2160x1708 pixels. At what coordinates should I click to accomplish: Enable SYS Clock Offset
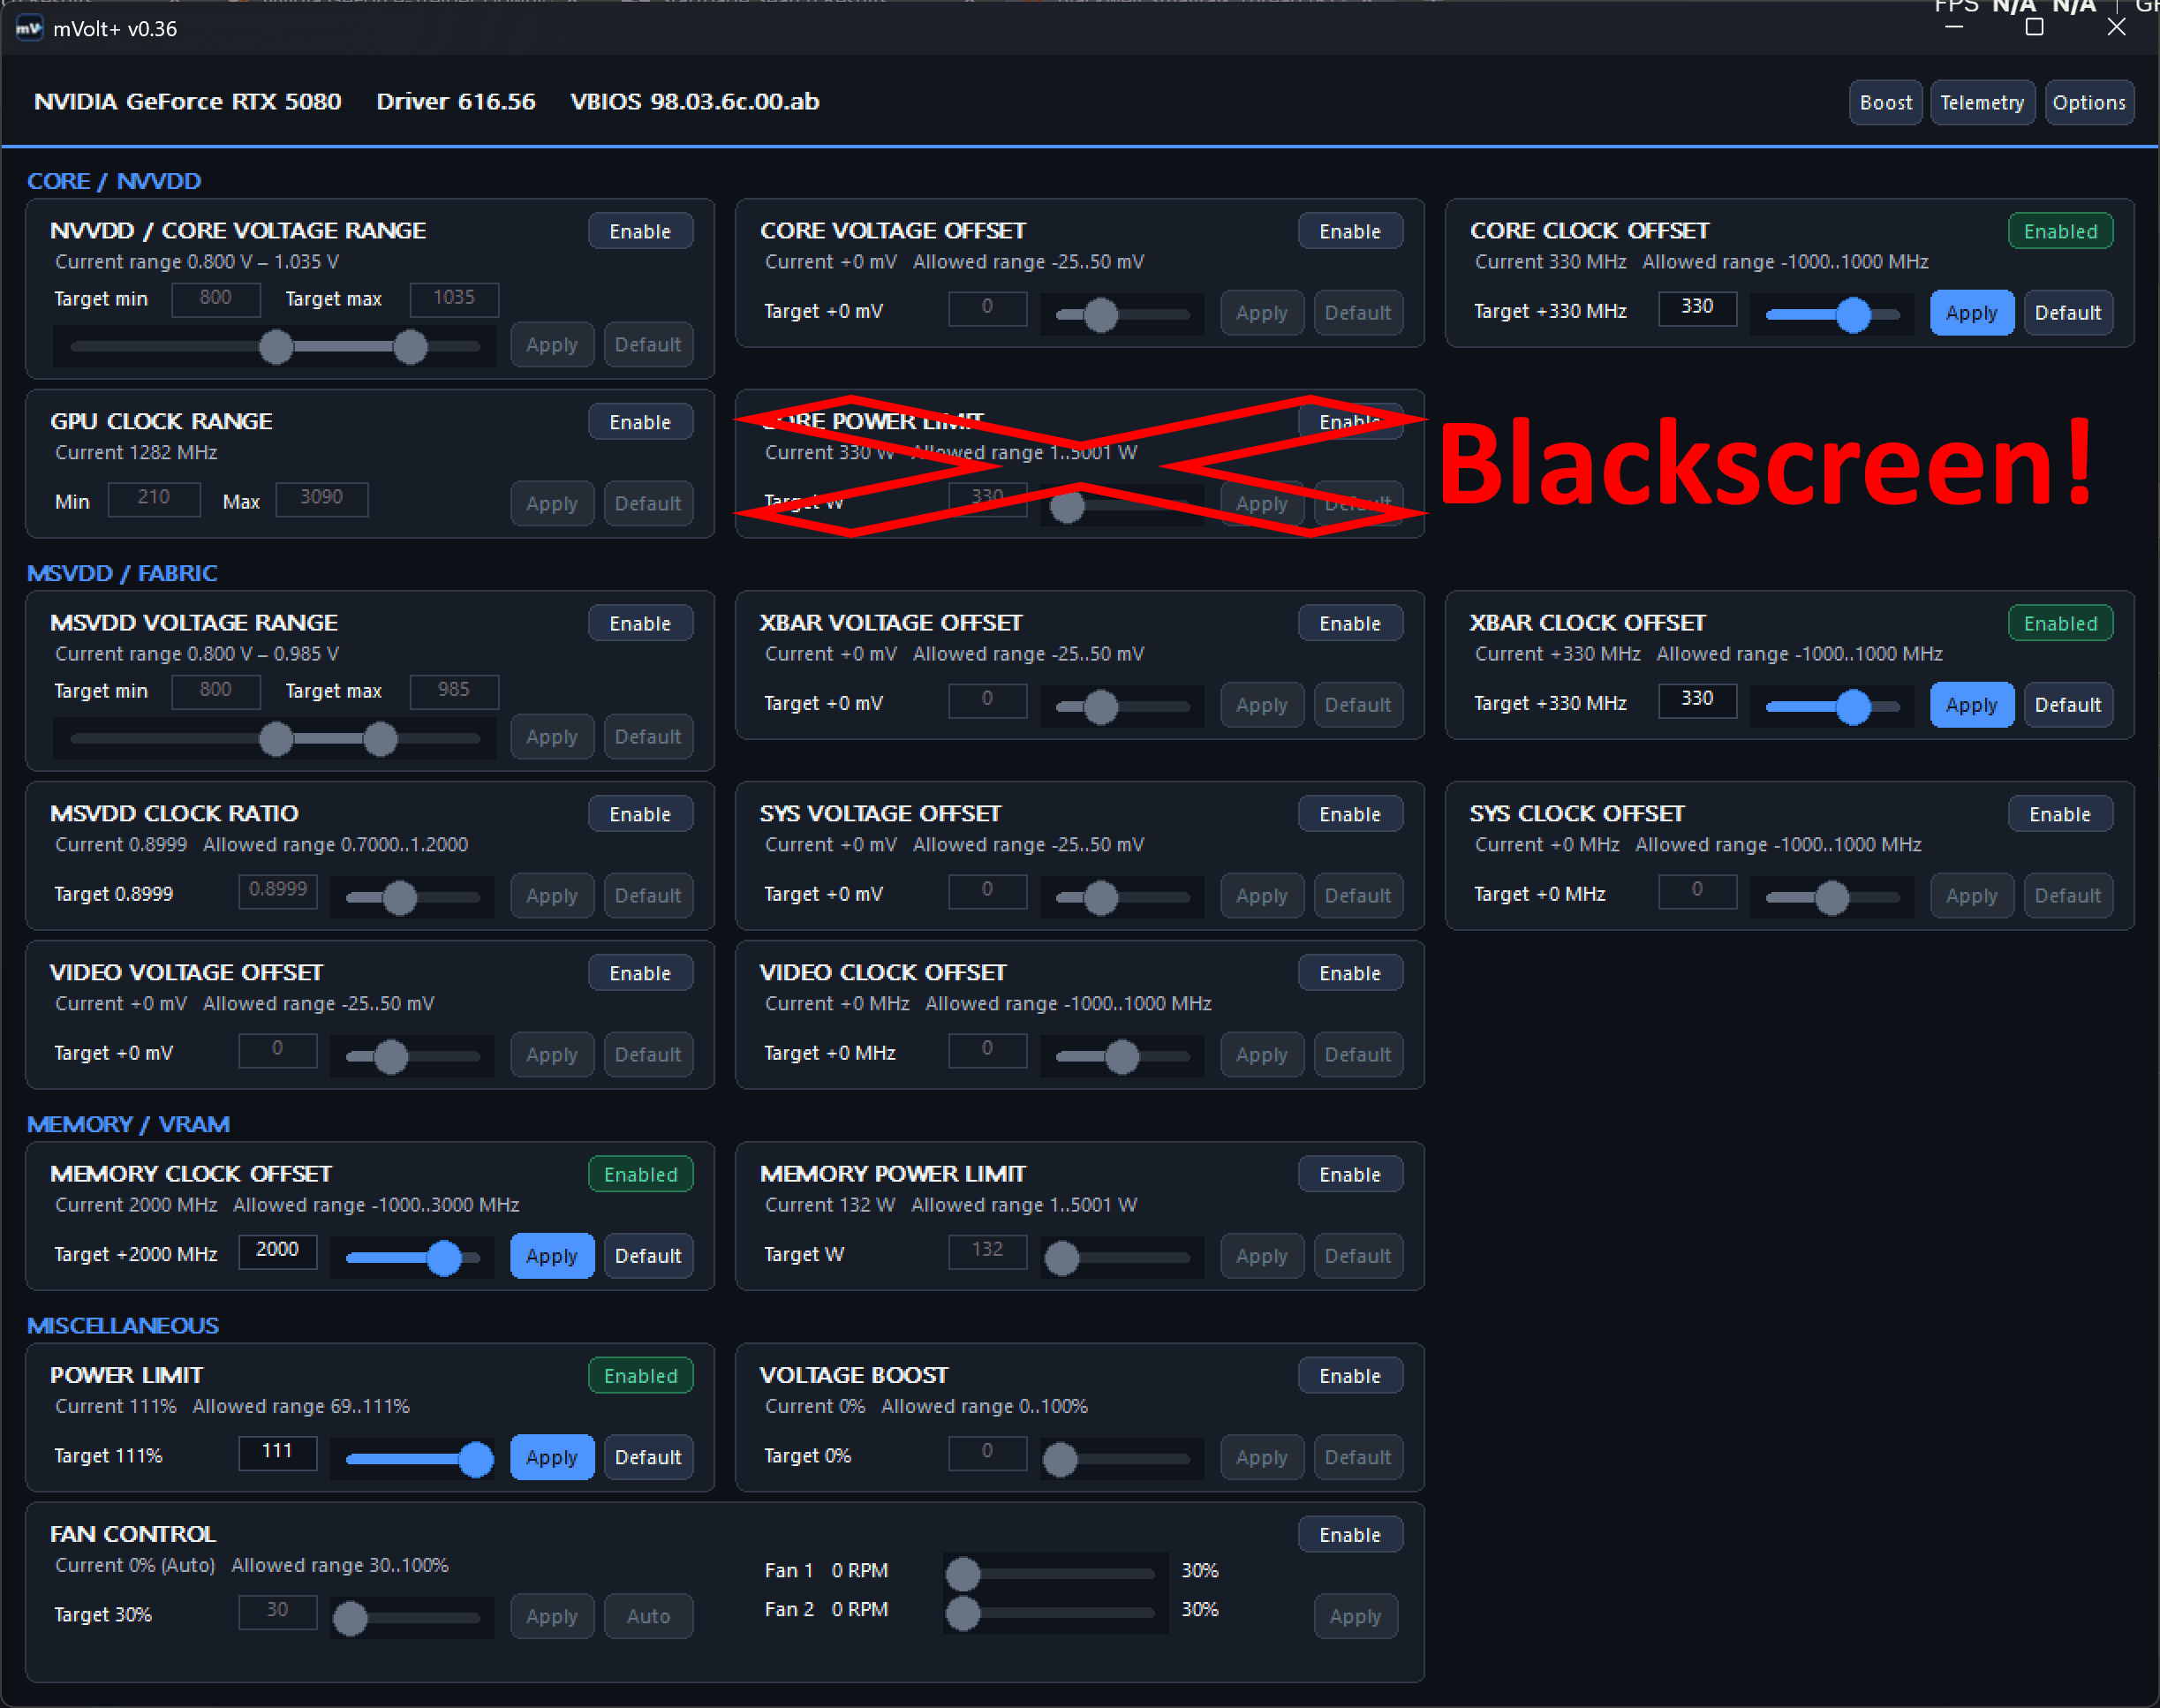point(2060,814)
